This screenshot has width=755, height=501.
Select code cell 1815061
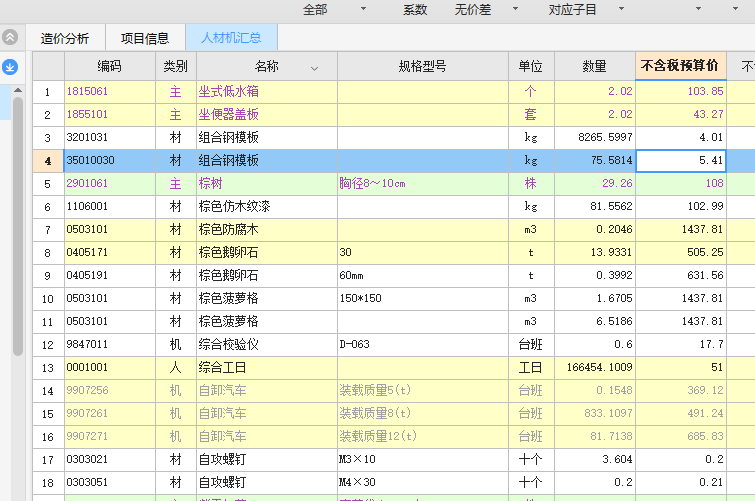pyautogui.click(x=110, y=92)
